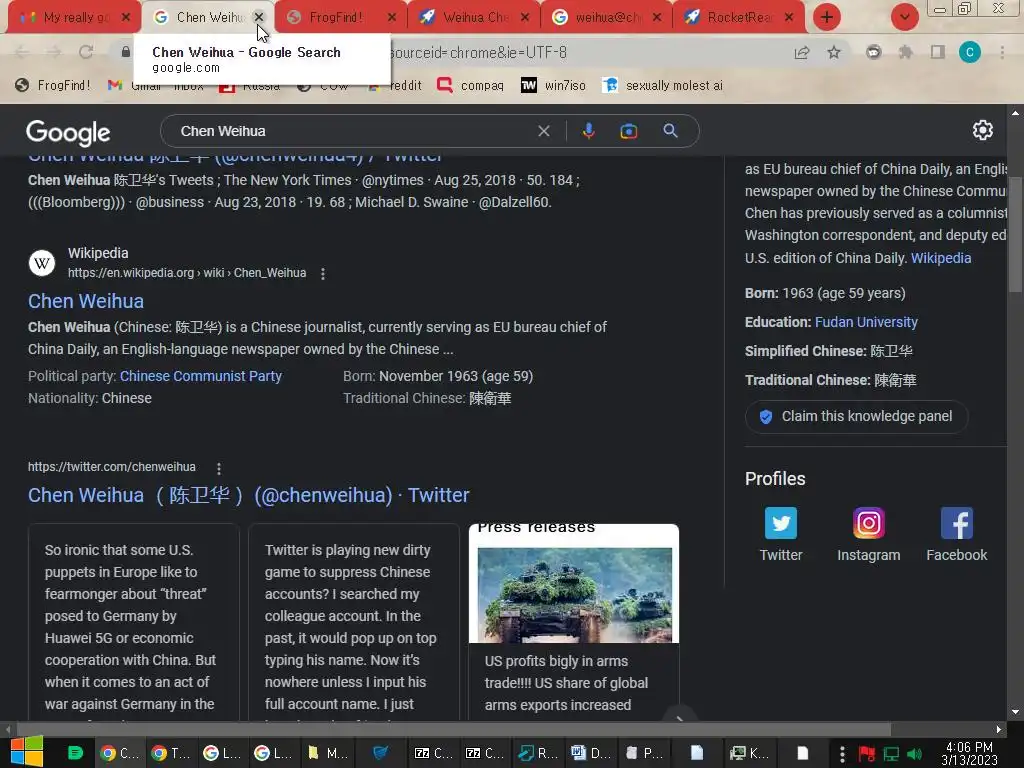
Task: Open the 'Chen Weihua' Wikipedia result
Action: (x=86, y=301)
